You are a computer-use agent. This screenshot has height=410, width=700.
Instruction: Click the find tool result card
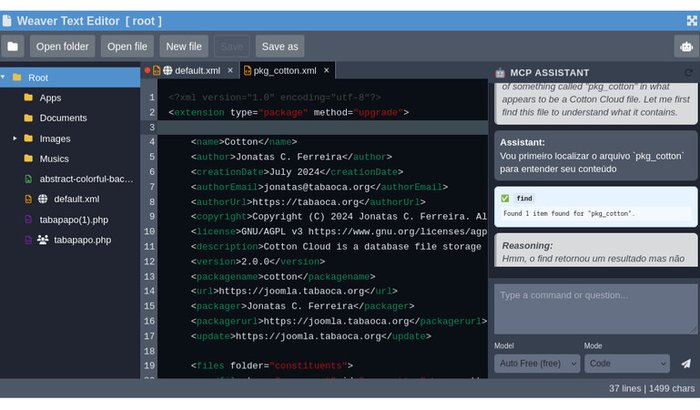point(596,207)
